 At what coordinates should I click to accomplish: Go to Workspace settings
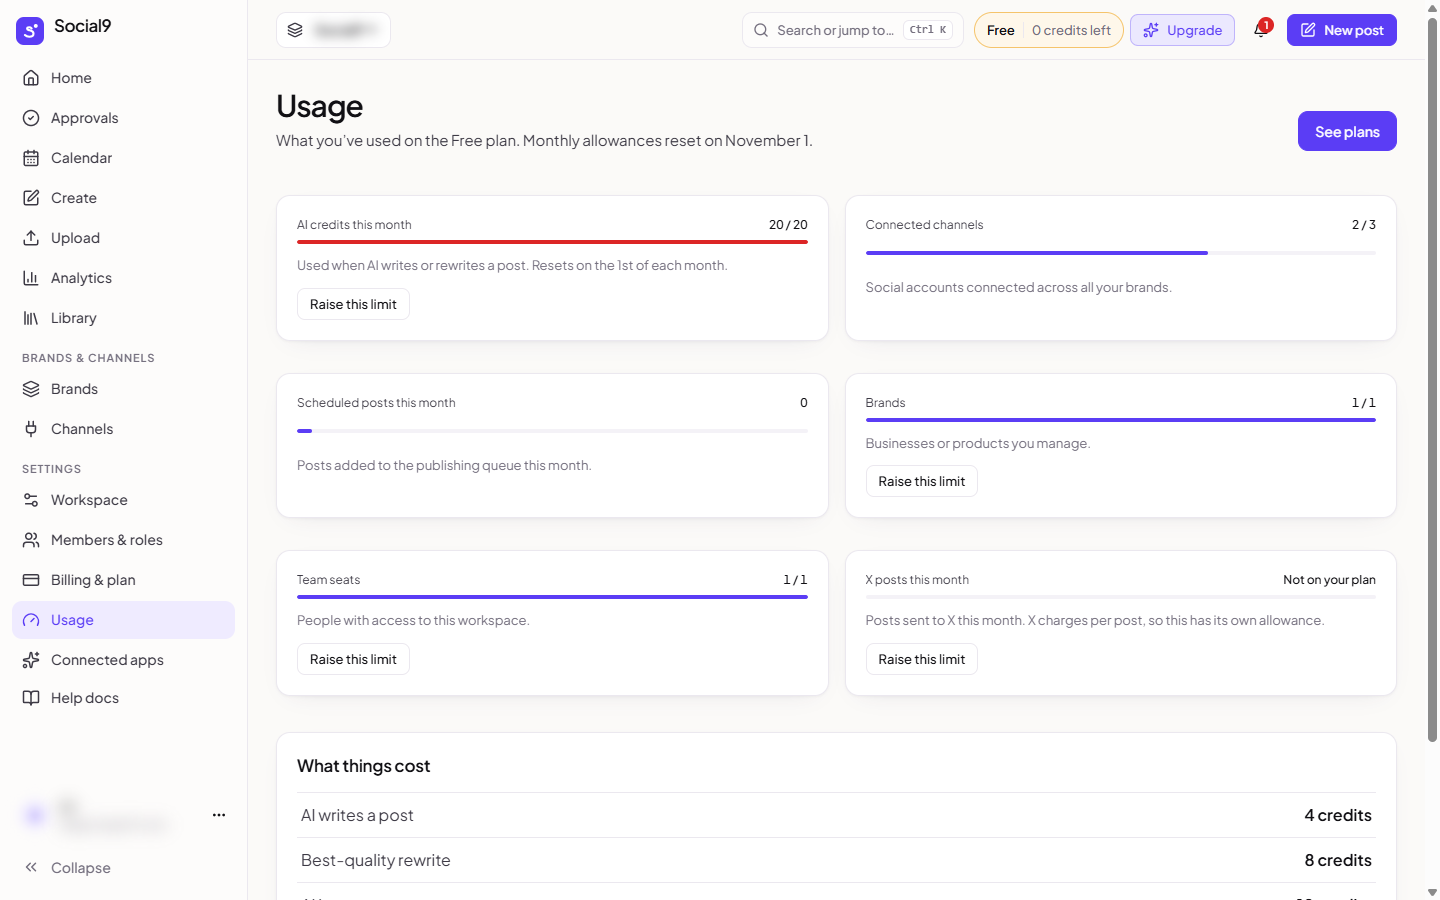123,500
